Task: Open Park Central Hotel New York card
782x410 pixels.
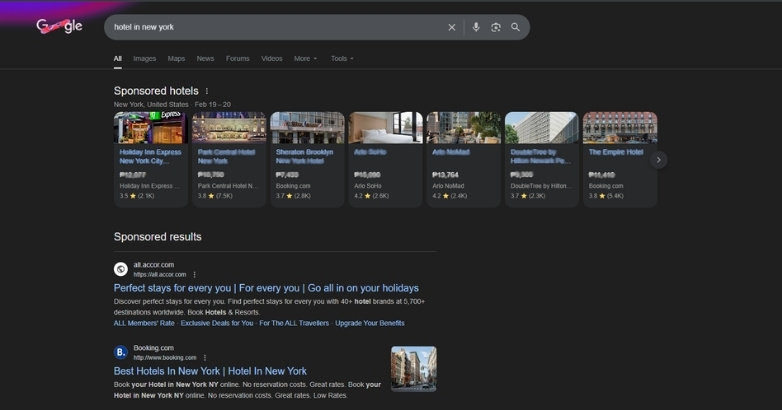Action: pos(229,159)
